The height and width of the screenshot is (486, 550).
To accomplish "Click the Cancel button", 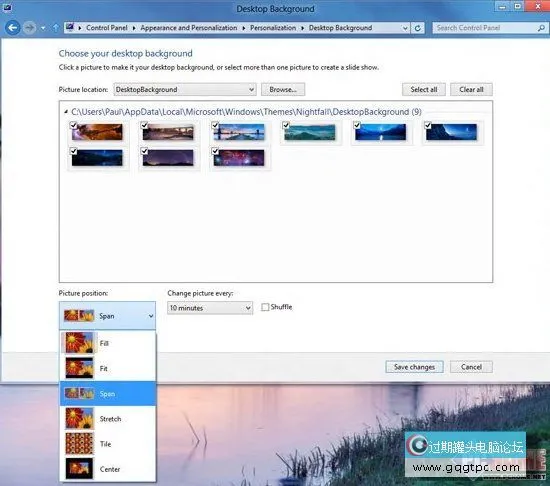I will (x=471, y=367).
